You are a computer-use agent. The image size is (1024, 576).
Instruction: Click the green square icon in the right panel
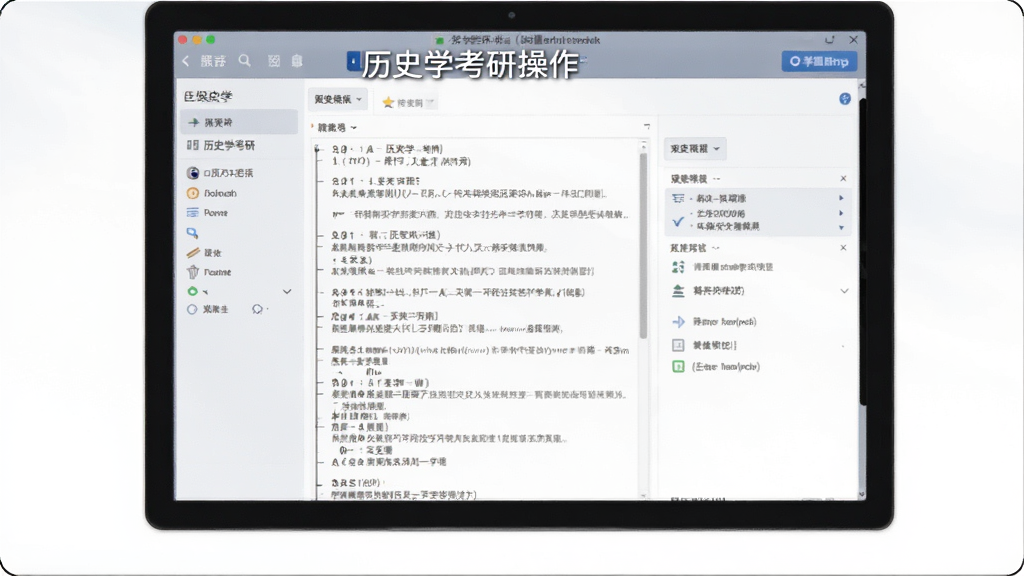tap(678, 366)
